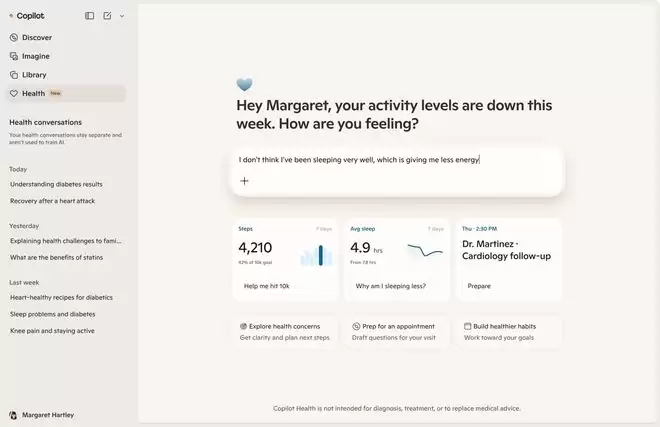
Task: Open the Imagine section
Action: 35,56
